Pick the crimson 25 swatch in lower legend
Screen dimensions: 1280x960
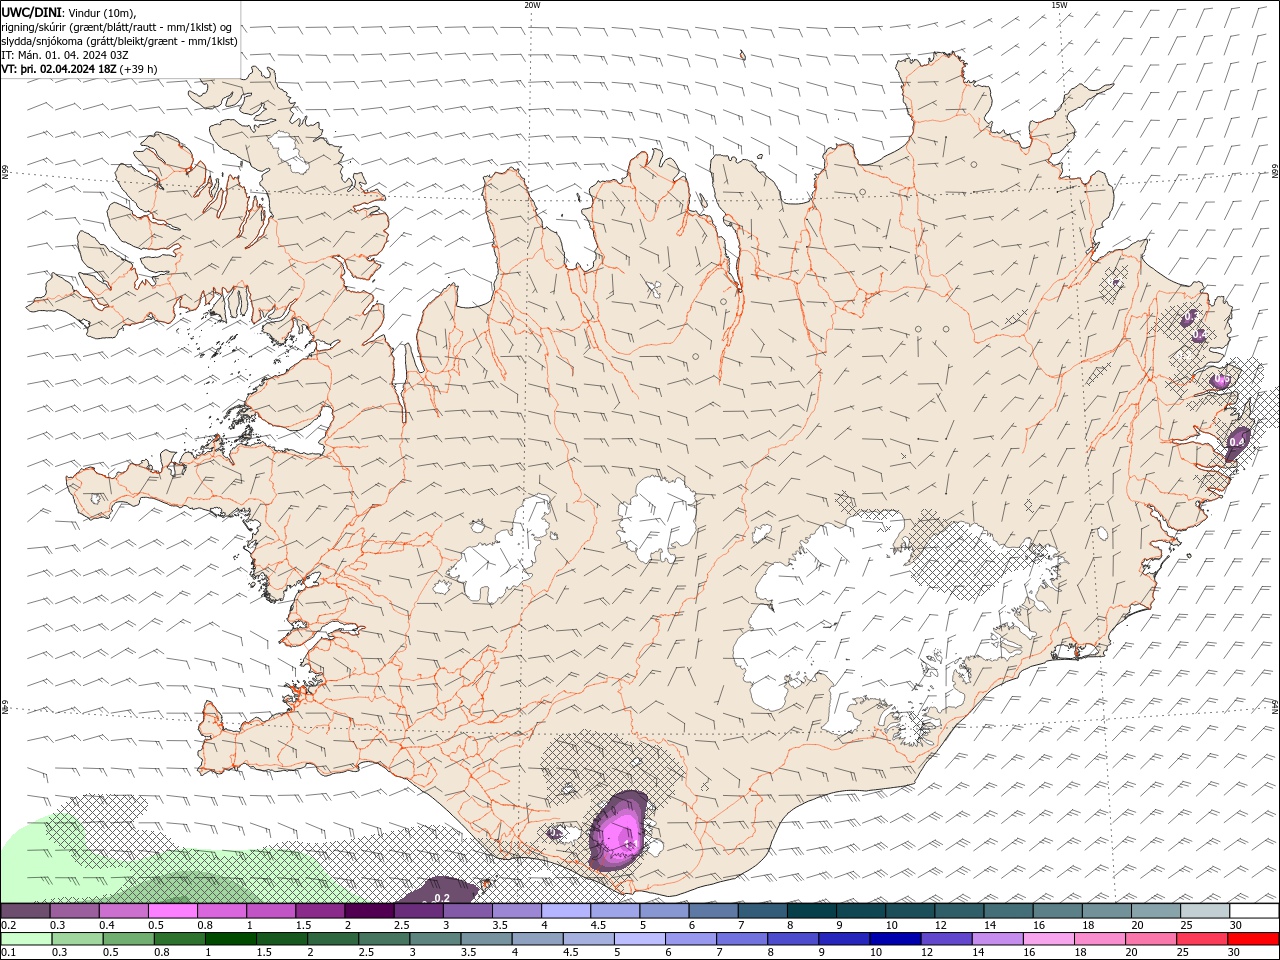click(x=1201, y=939)
